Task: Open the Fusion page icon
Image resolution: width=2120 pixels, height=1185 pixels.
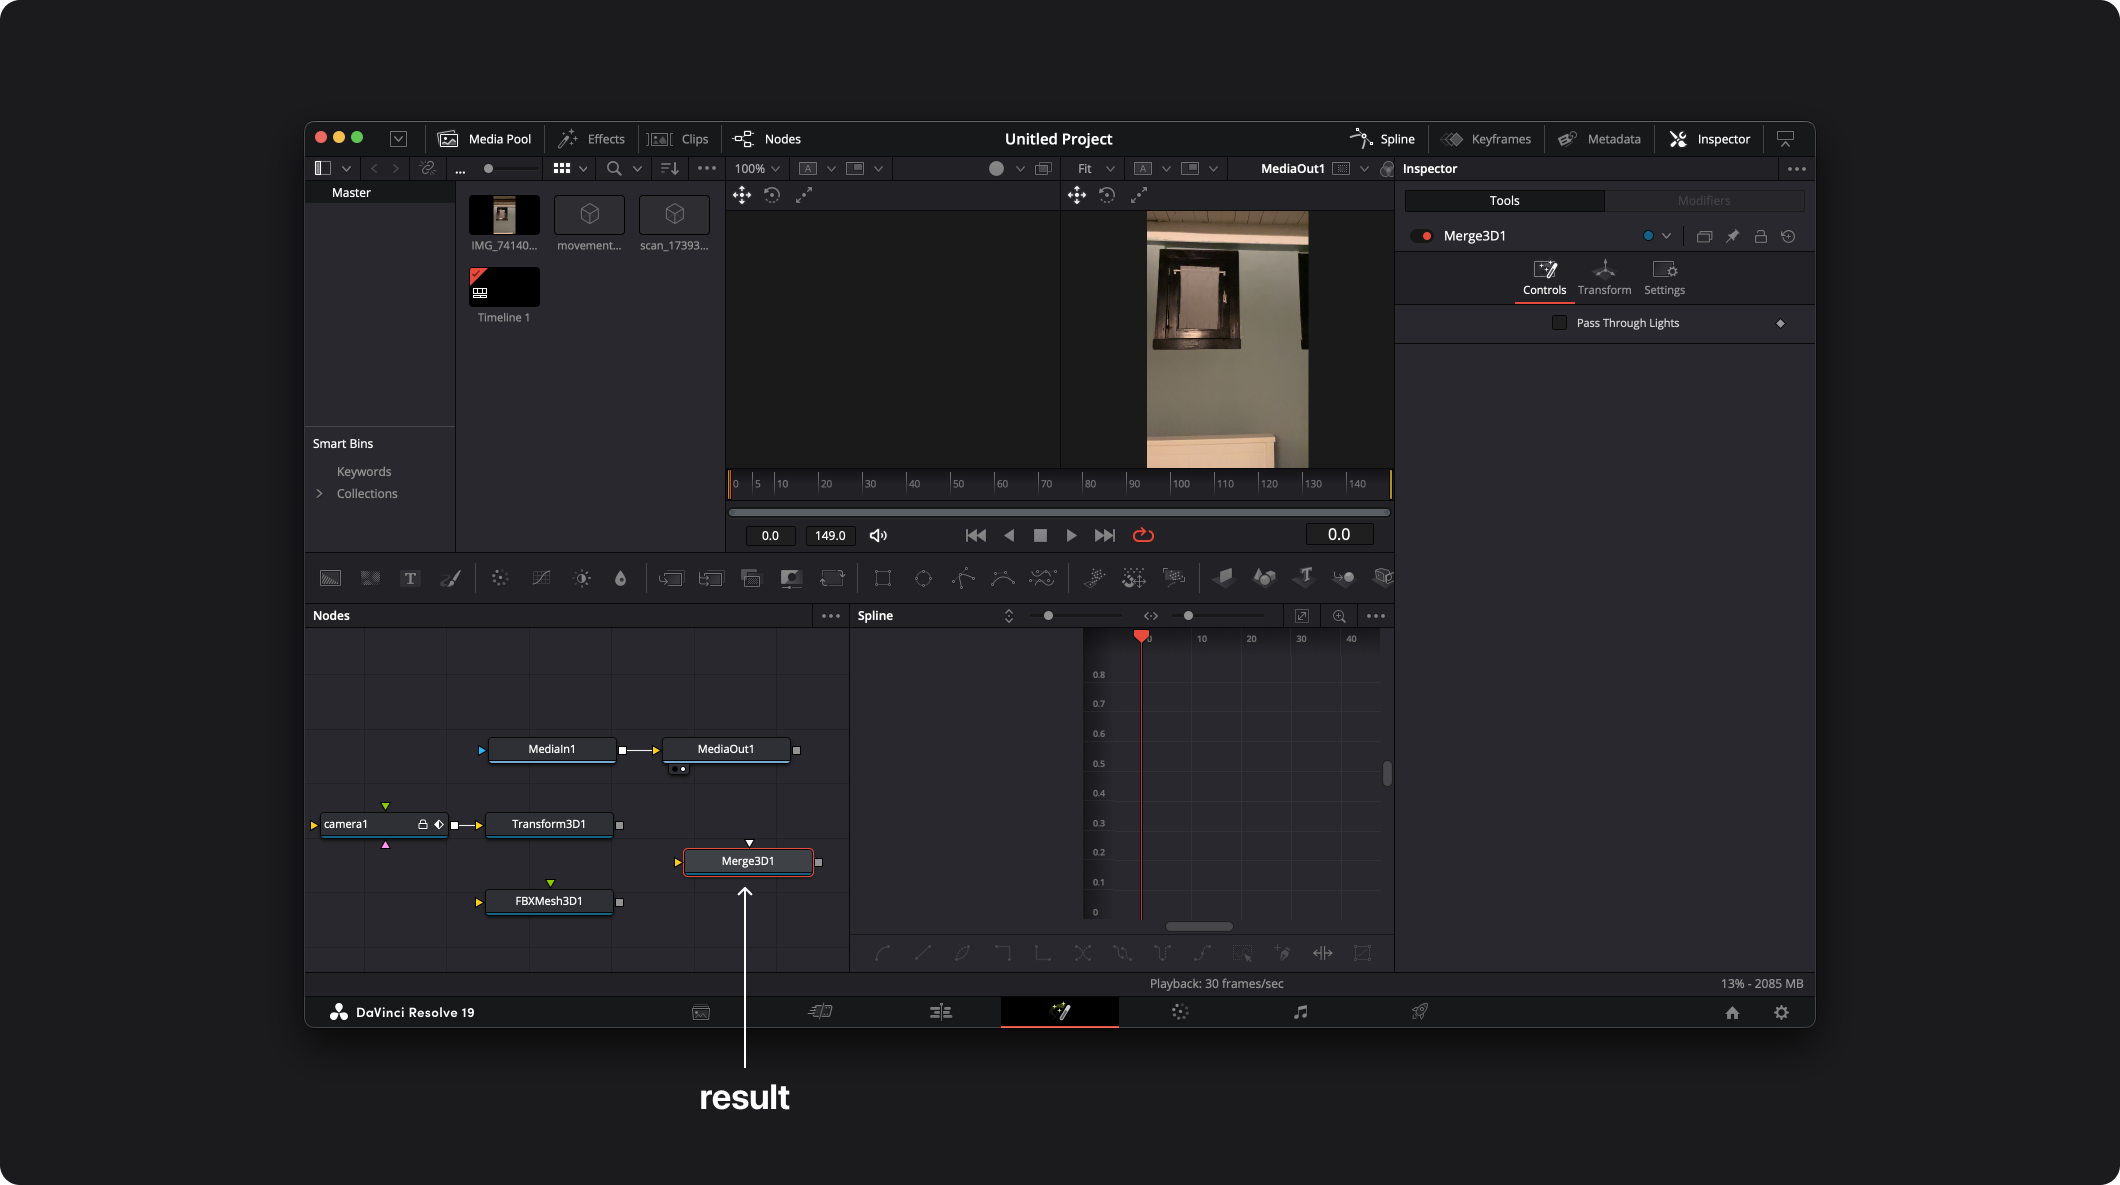Action: [x=1060, y=1012]
